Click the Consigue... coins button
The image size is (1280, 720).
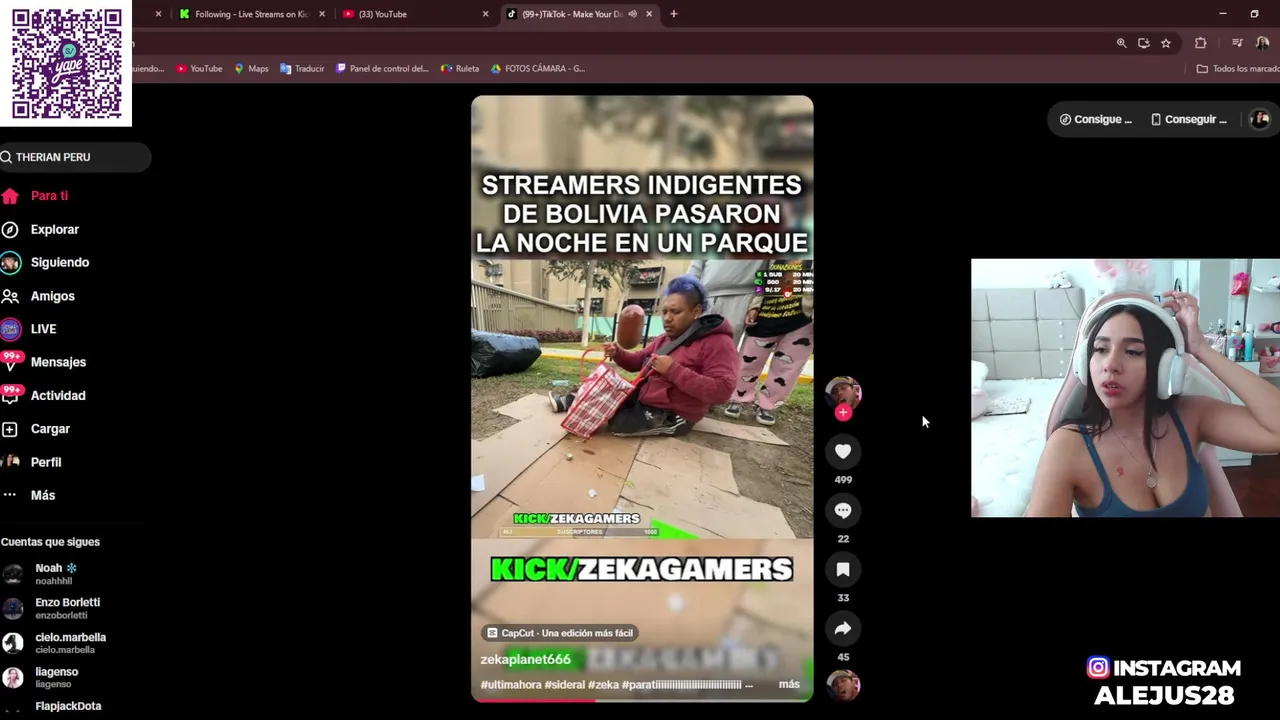[x=1096, y=119]
